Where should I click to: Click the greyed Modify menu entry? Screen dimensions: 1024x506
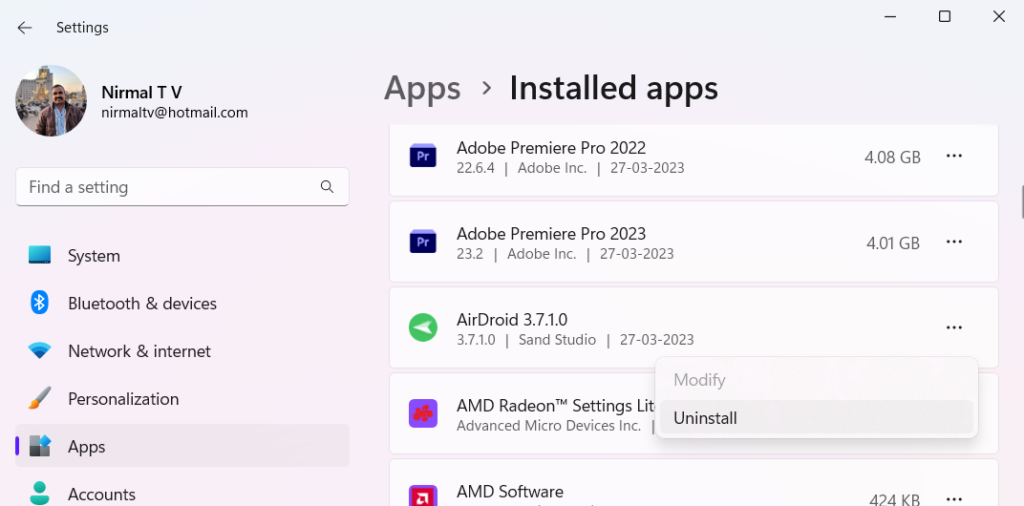tap(816, 379)
